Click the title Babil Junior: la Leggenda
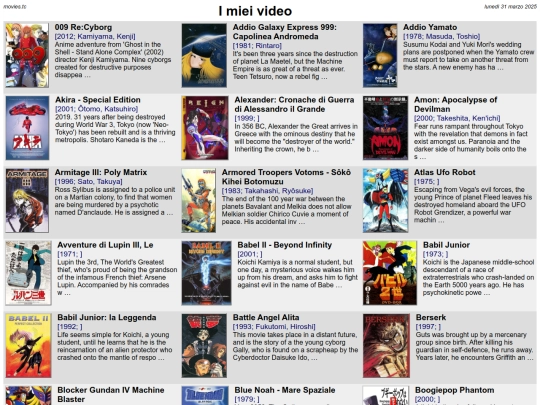Screen dimensions: 540x405 [107, 318]
